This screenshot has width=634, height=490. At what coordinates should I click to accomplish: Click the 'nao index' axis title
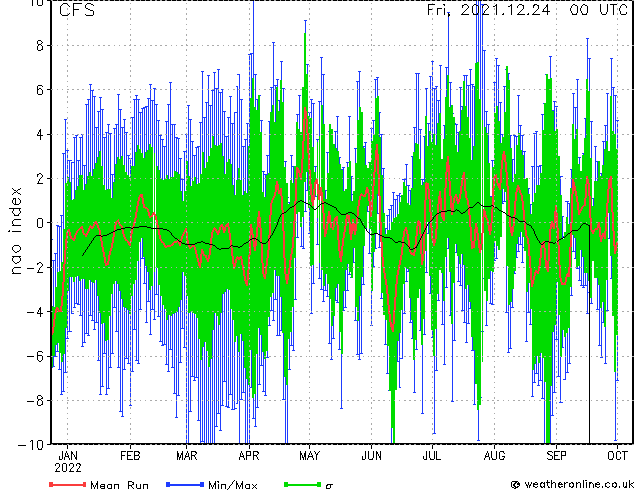tap(15, 231)
